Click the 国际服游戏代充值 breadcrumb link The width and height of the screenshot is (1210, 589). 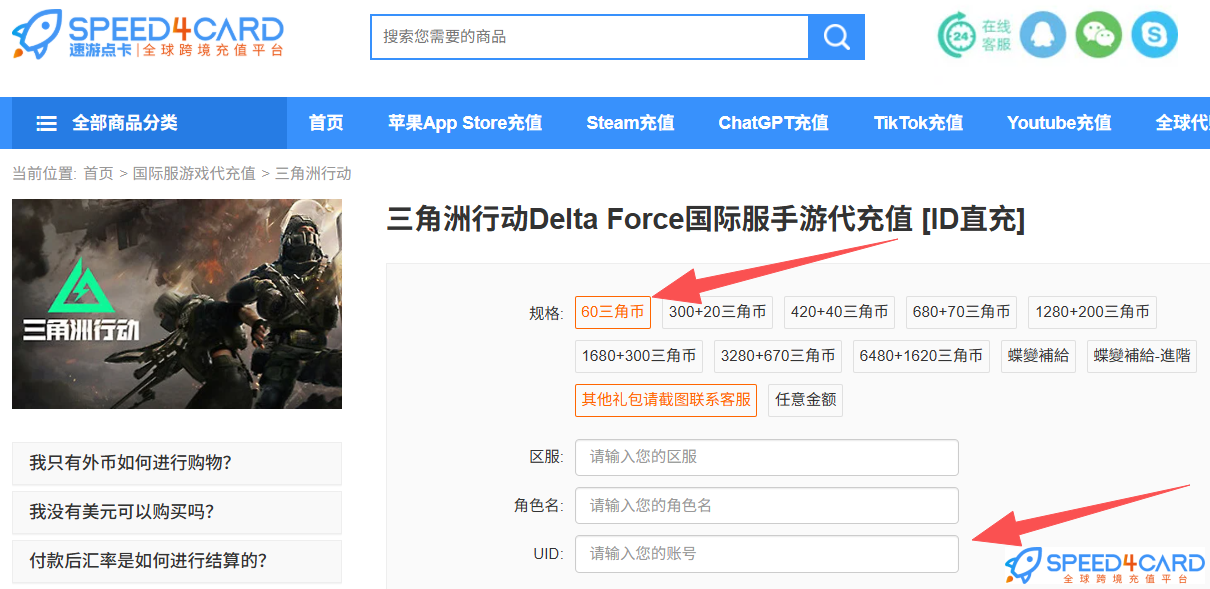[194, 173]
